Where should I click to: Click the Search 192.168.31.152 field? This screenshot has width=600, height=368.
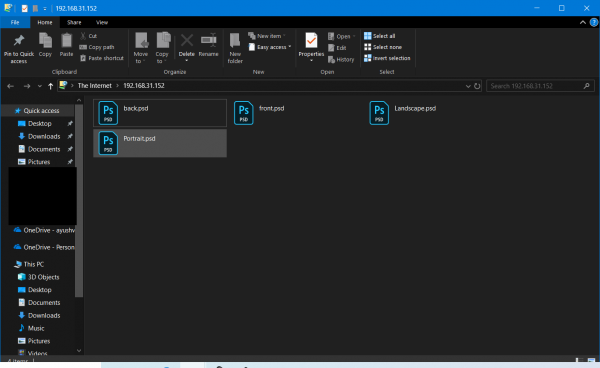540,86
